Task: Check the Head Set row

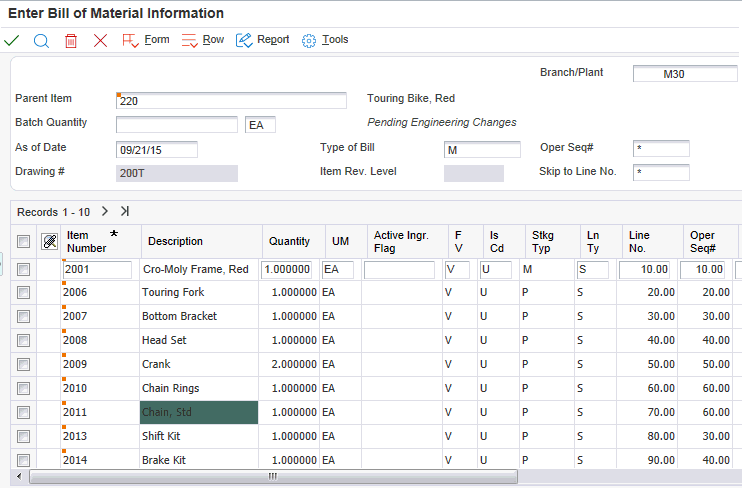Action: (x=23, y=340)
